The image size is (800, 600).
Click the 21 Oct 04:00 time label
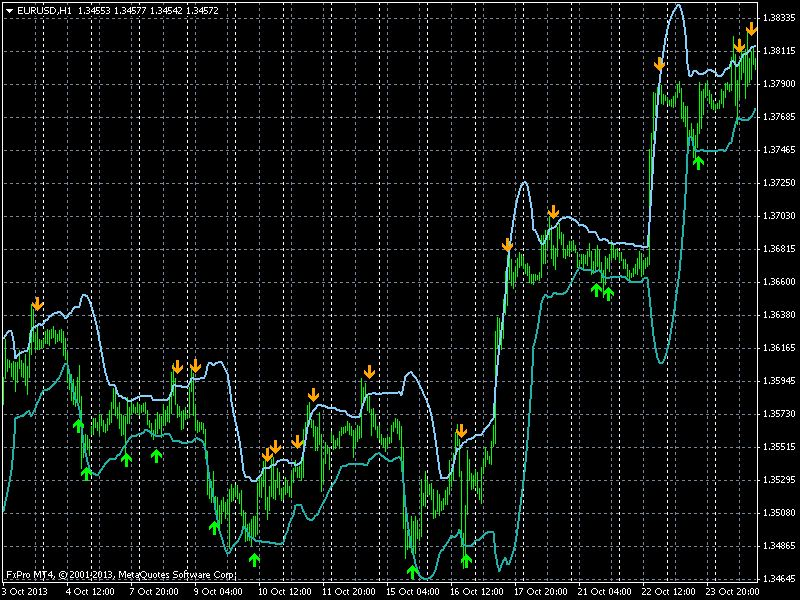point(605,592)
